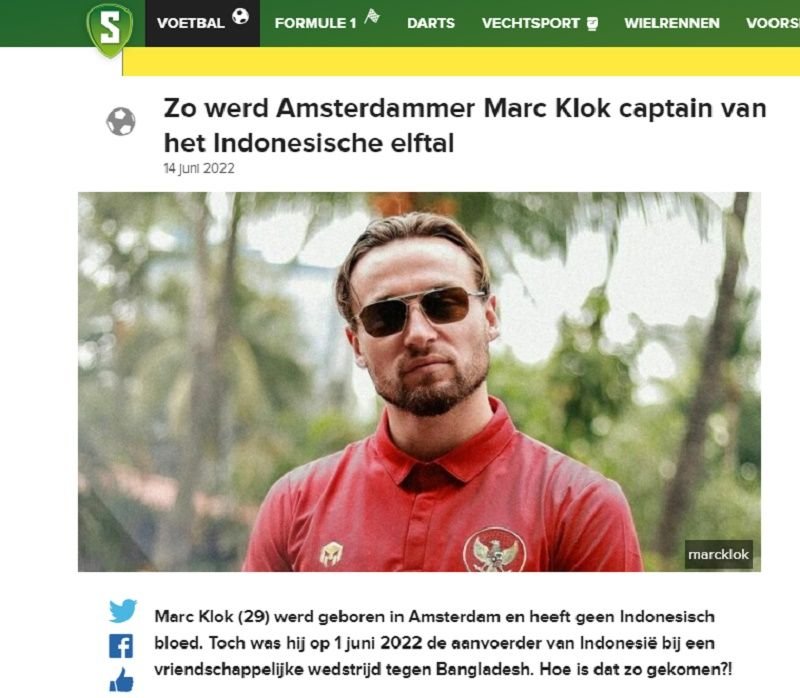Viewport: 800px width, 698px height.
Task: Click the soccer ball icon next to Voetbal
Action: click(x=240, y=16)
